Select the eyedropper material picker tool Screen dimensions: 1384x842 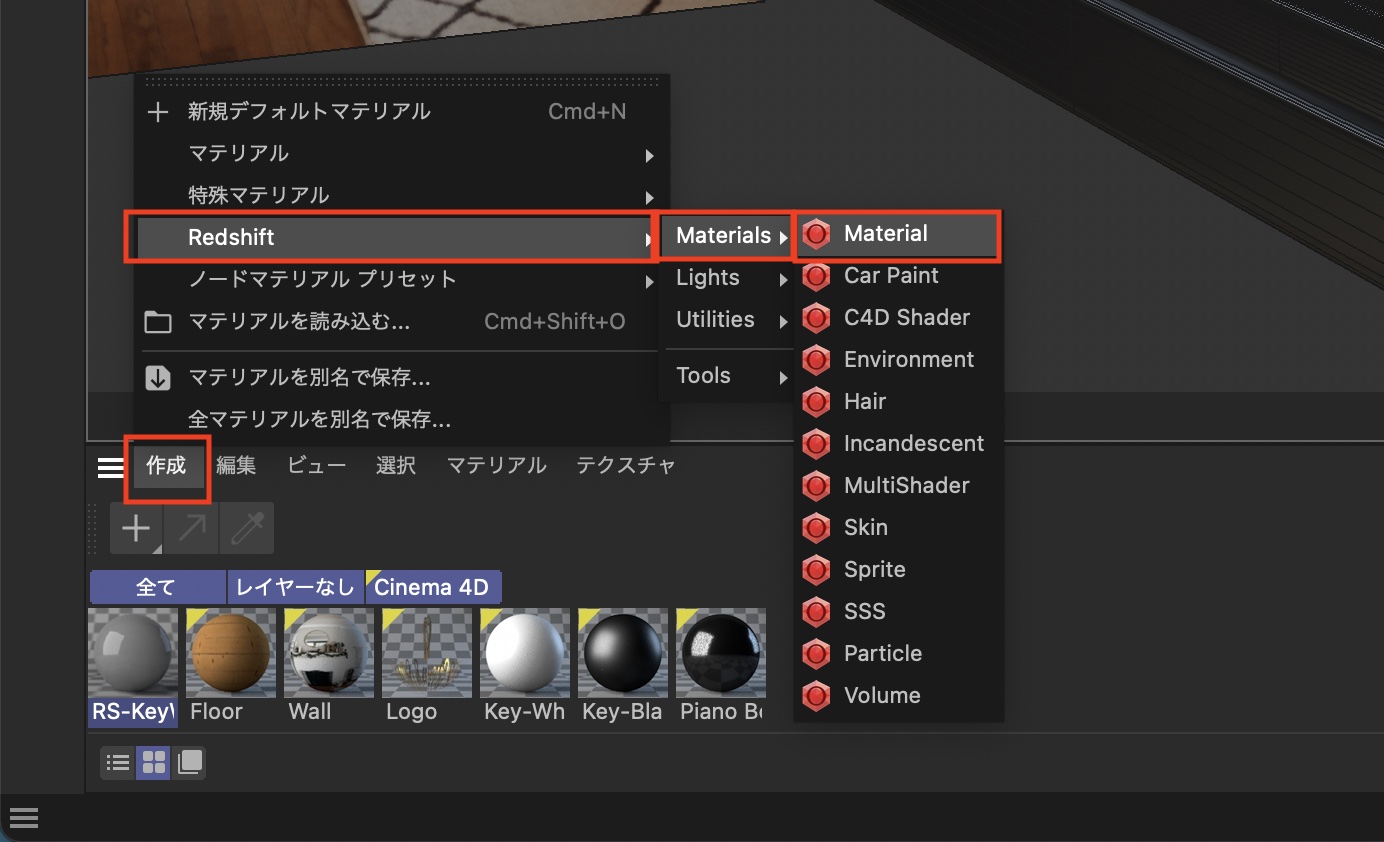point(246,528)
